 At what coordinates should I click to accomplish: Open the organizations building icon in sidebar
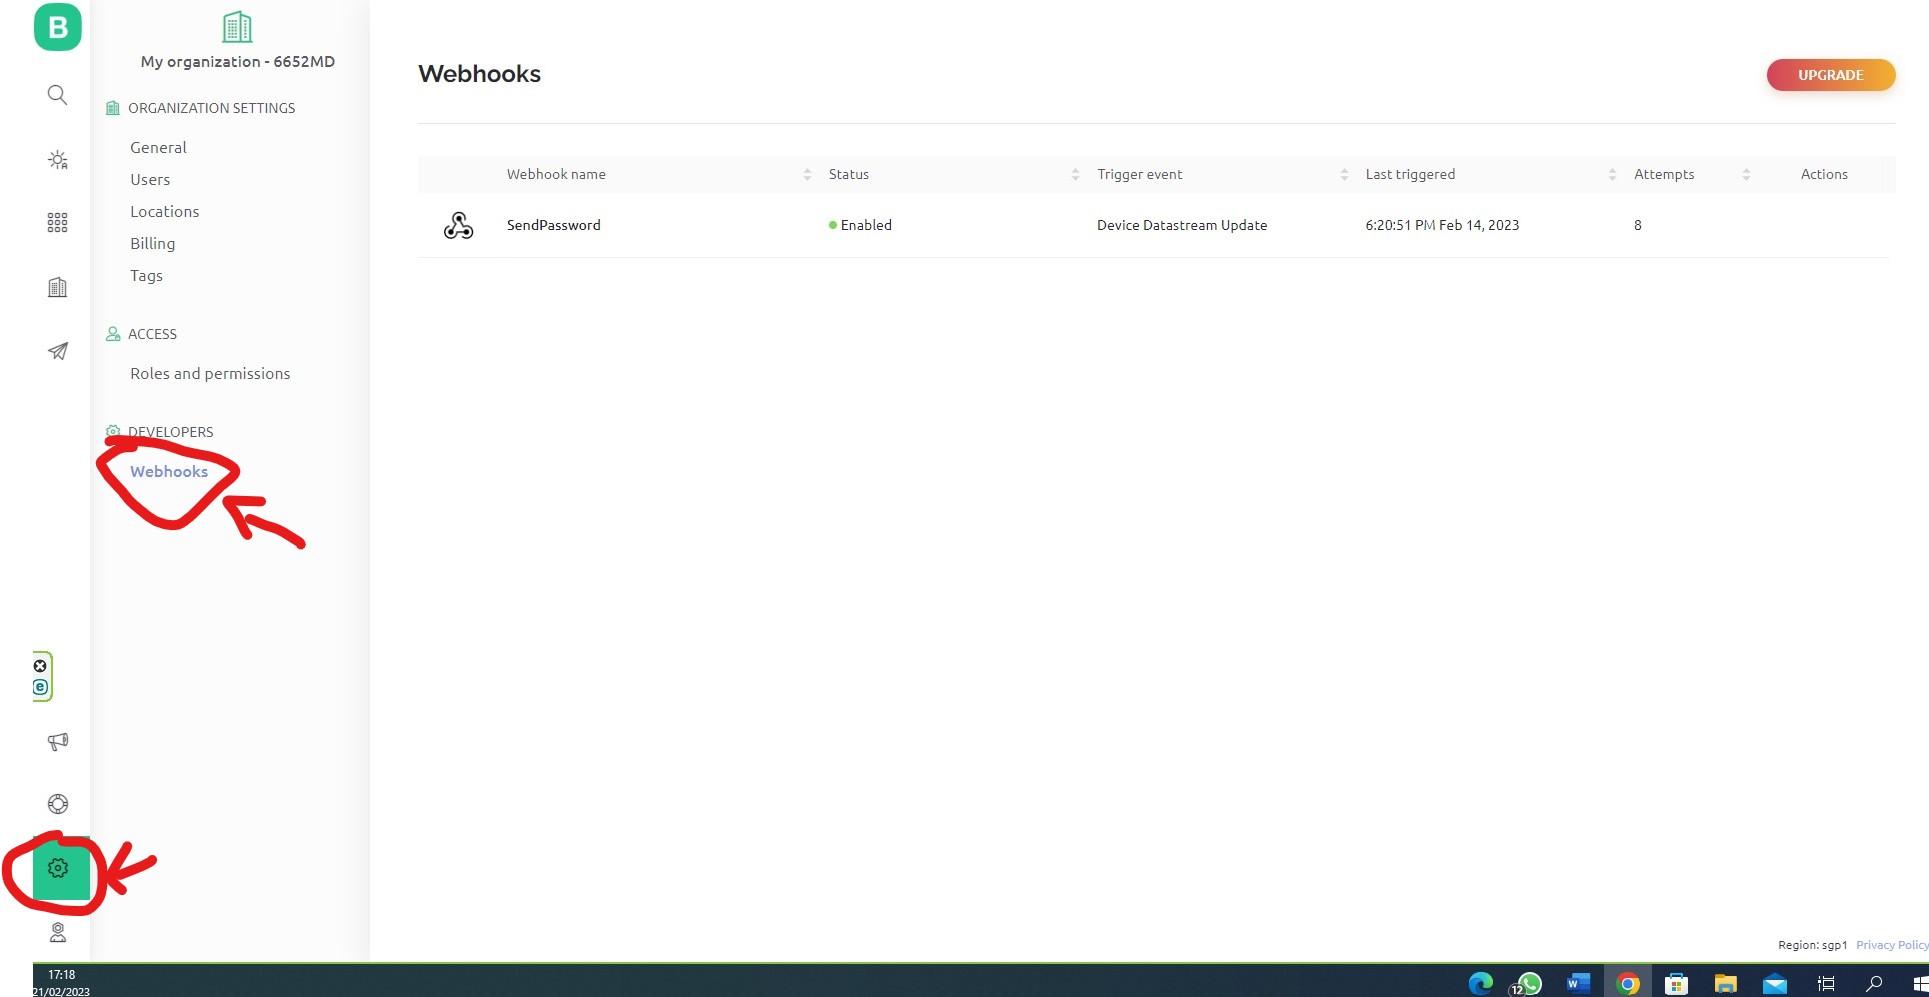click(x=58, y=288)
